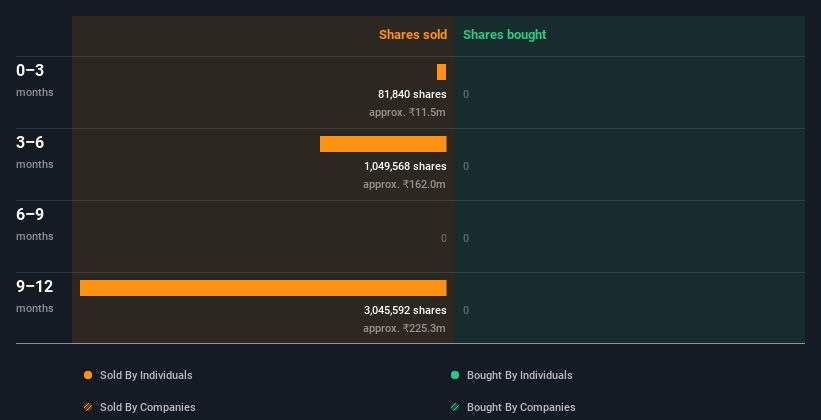Viewport: 821px width, 420px height.
Task: Click the approx. ₹11.5m amount
Action: (407, 112)
